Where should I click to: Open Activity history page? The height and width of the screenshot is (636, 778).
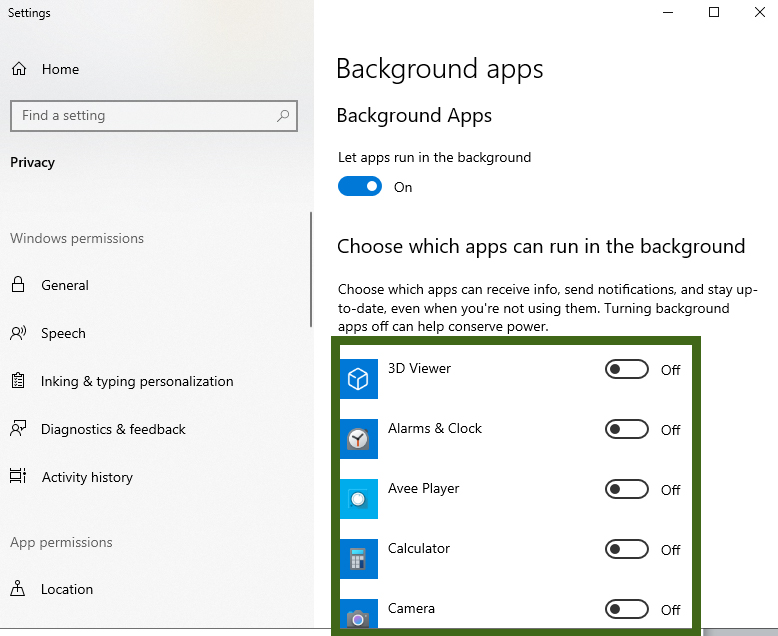[x=87, y=477]
